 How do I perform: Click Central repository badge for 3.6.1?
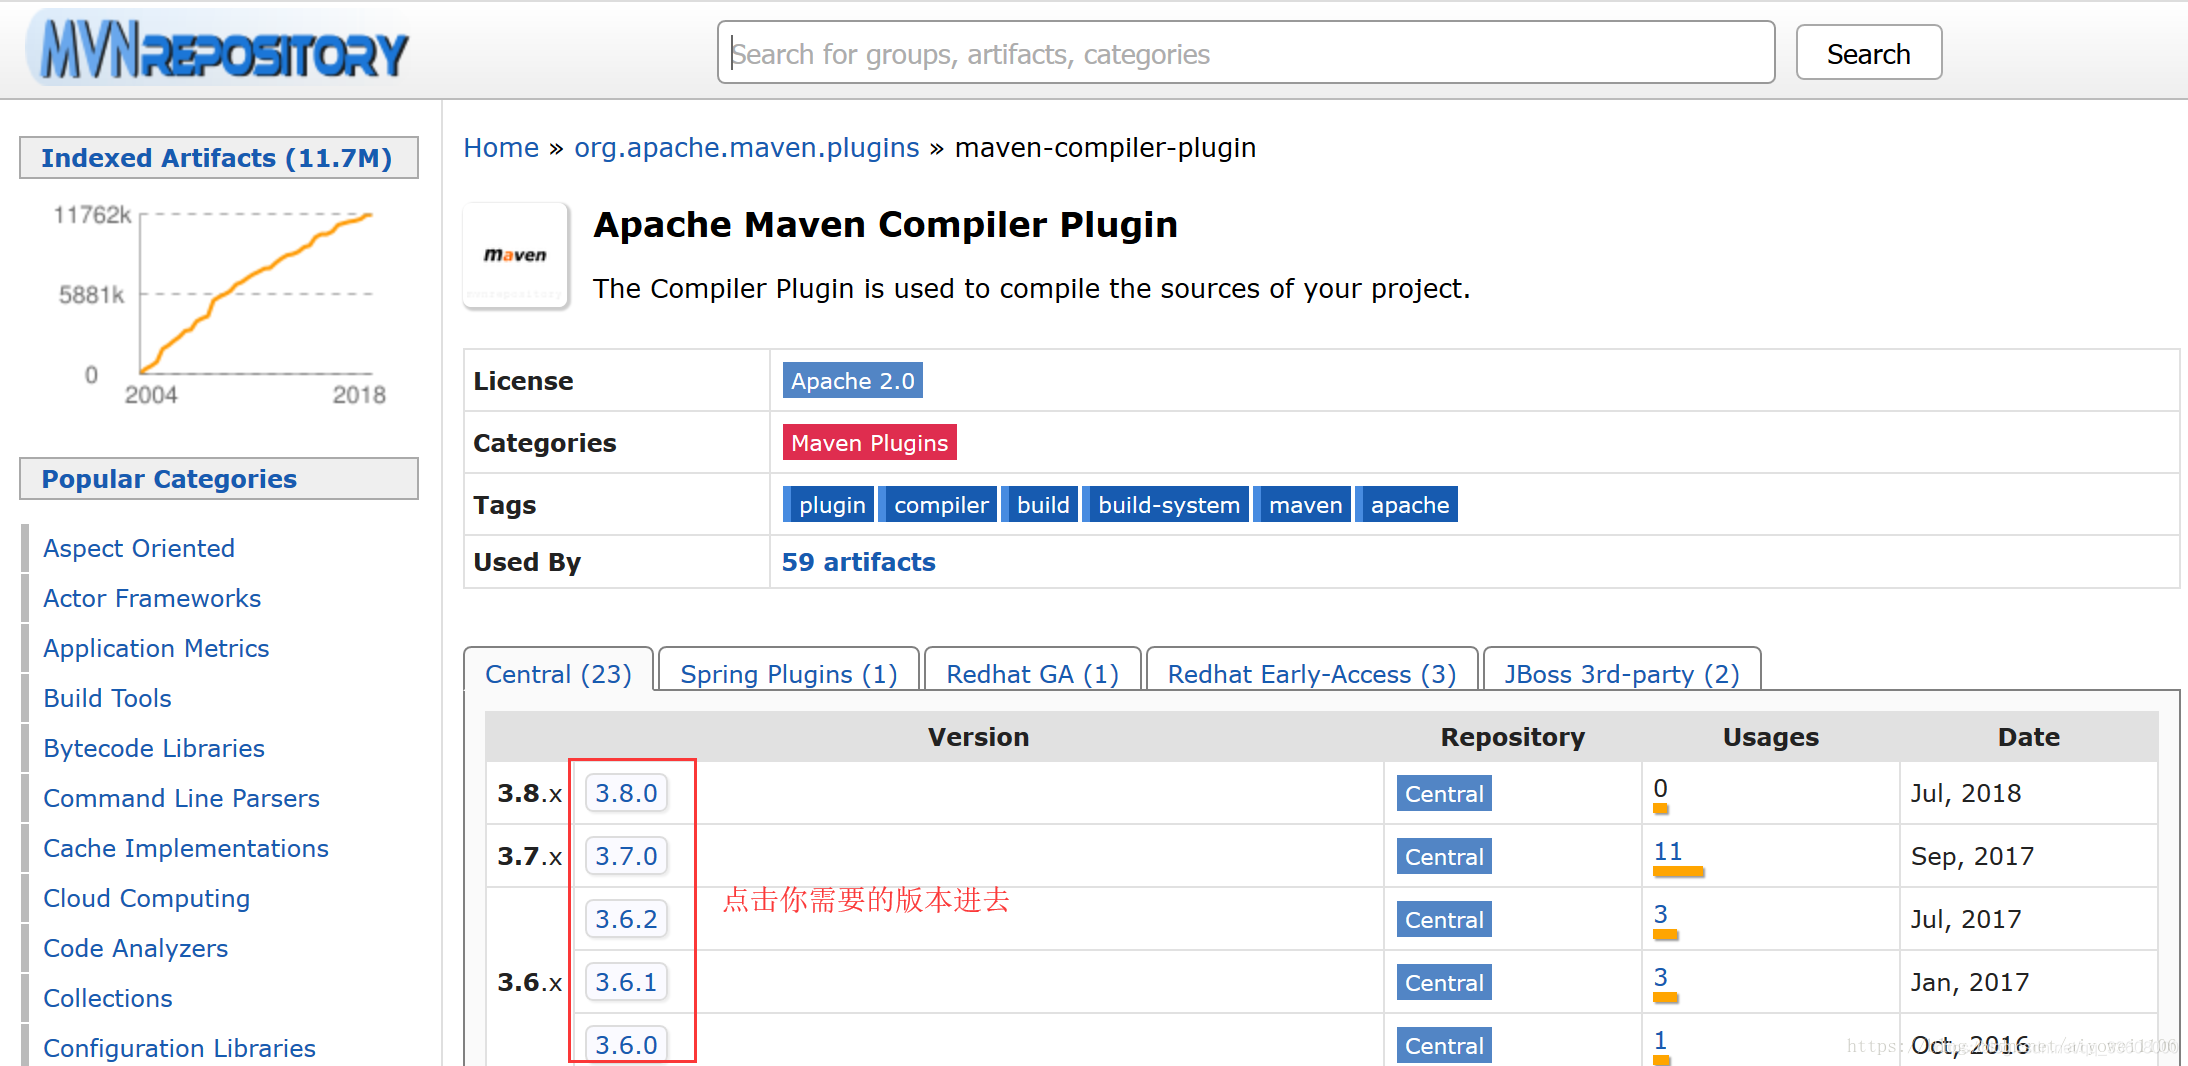(1444, 983)
